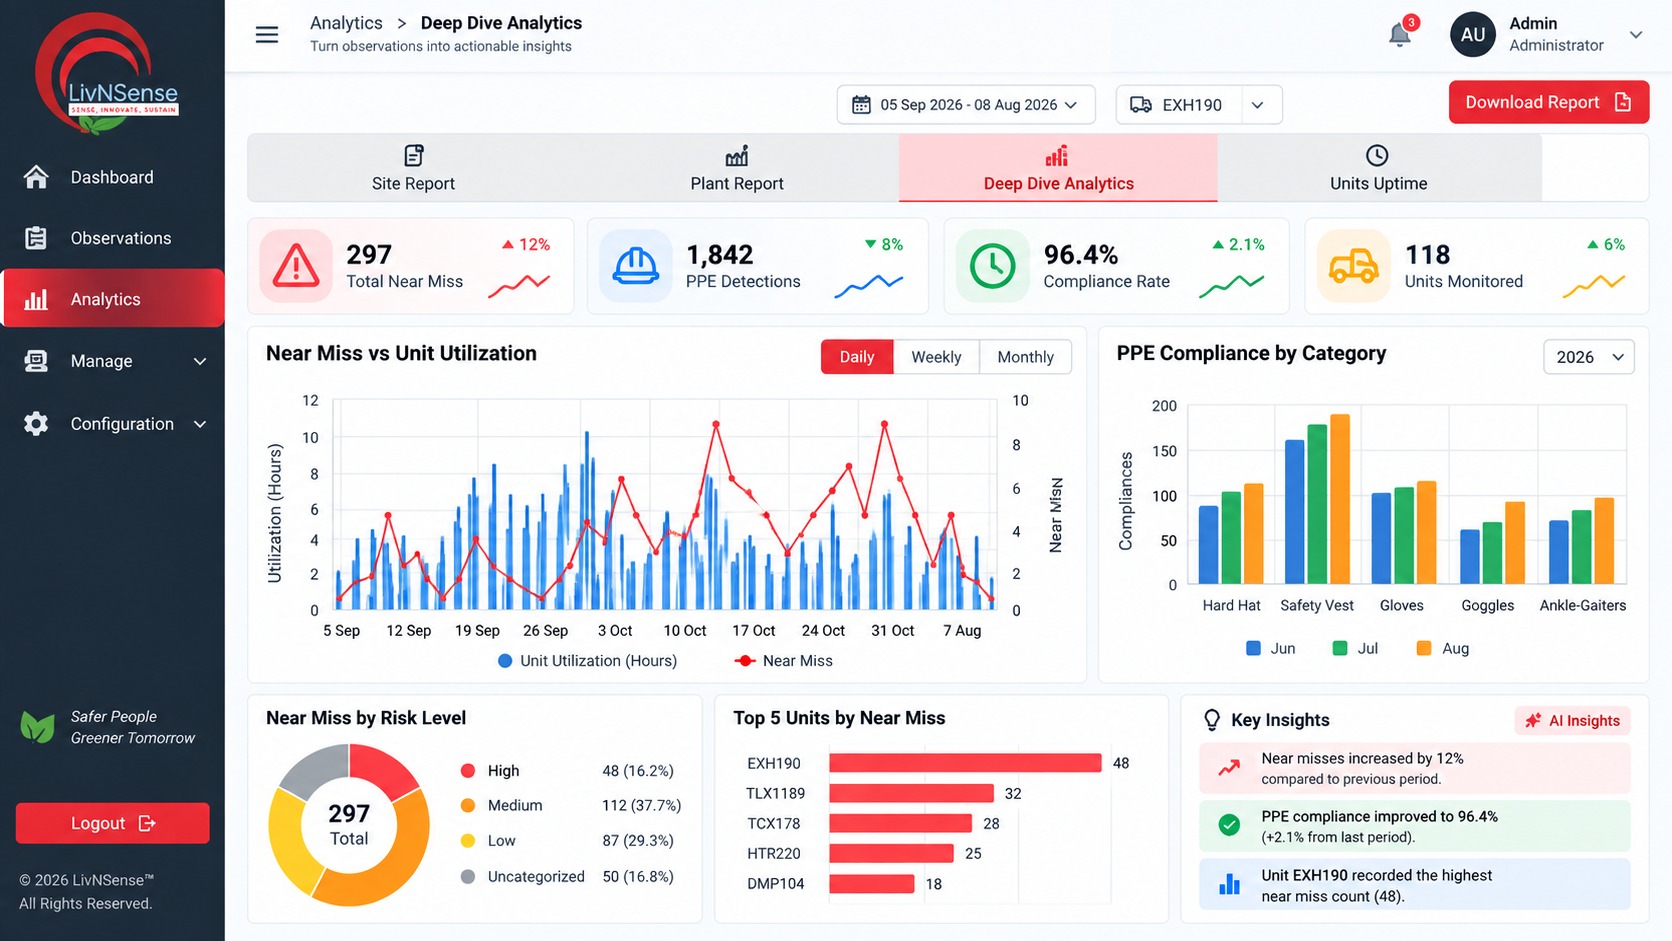Click the Manage sidebar icon
This screenshot has height=941, width=1672.
click(36, 361)
